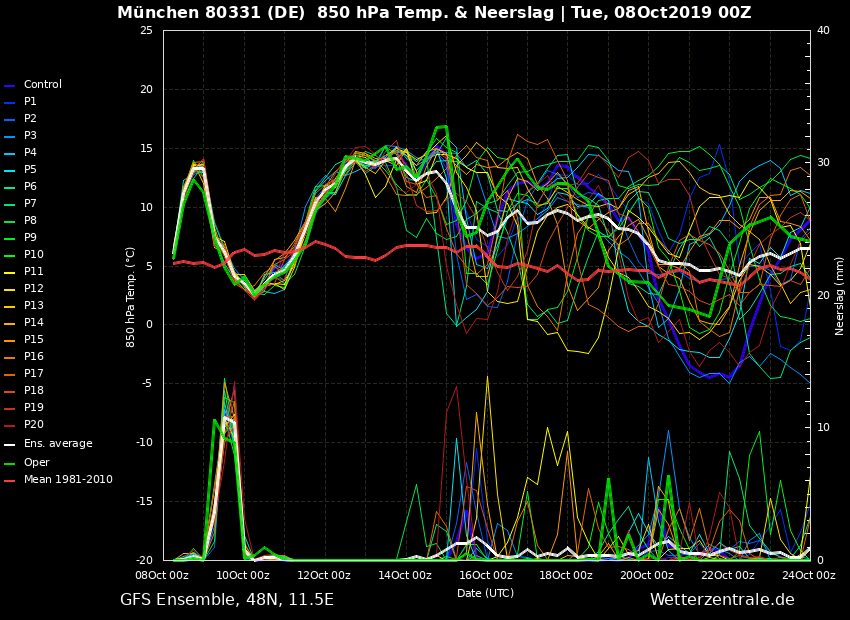Click the 14Oct 00z date tick label
The width and height of the screenshot is (850, 620).
(405, 575)
